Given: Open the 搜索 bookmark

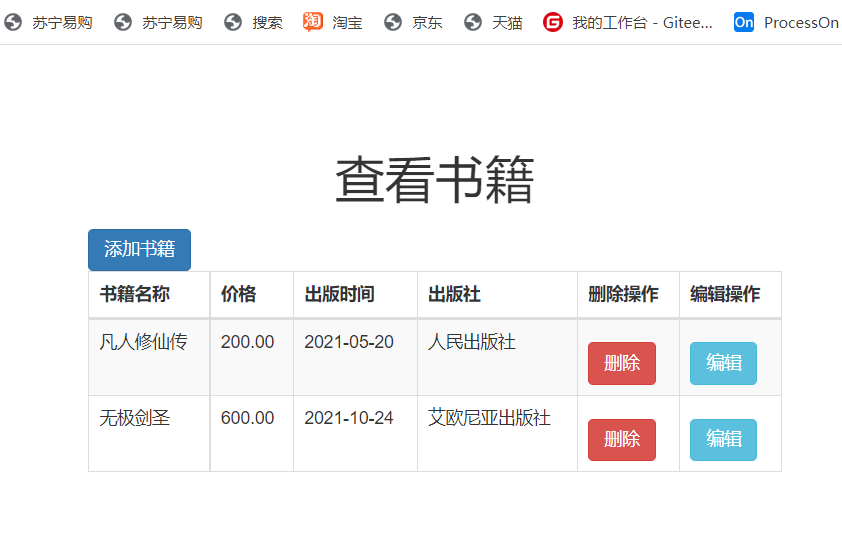Looking at the screenshot, I should click(253, 23).
